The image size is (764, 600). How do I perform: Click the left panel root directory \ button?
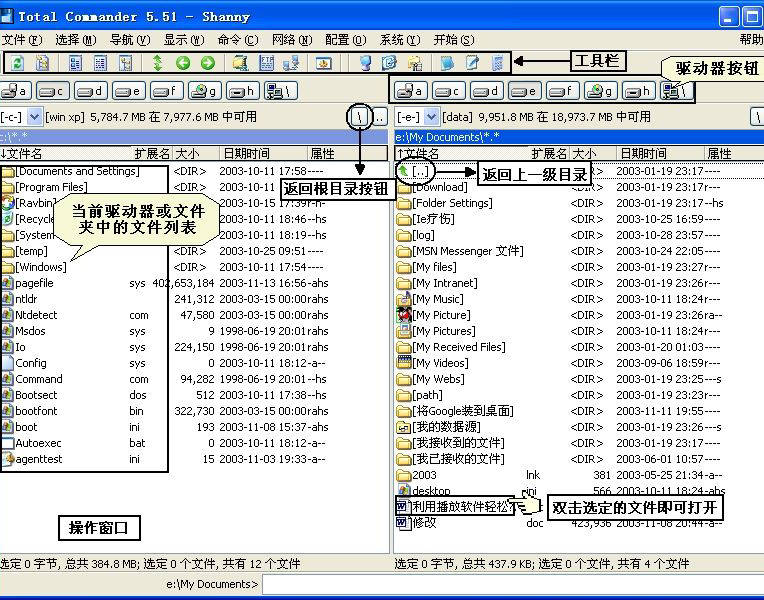(359, 117)
